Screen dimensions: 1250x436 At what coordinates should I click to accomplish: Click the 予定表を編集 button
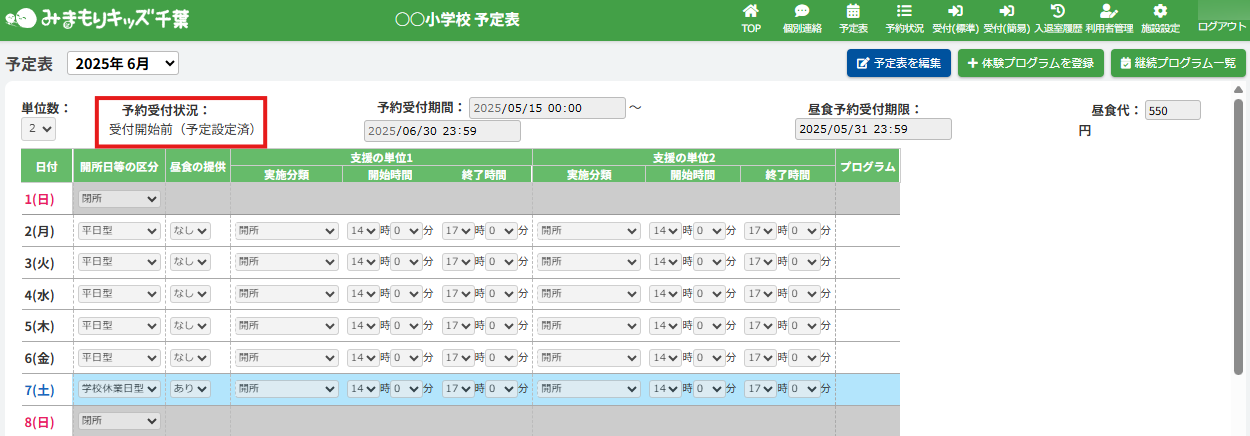coord(898,63)
